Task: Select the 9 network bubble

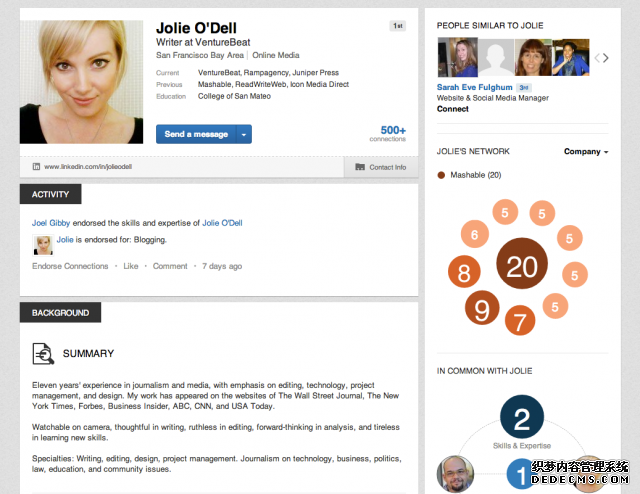Action: tap(482, 308)
